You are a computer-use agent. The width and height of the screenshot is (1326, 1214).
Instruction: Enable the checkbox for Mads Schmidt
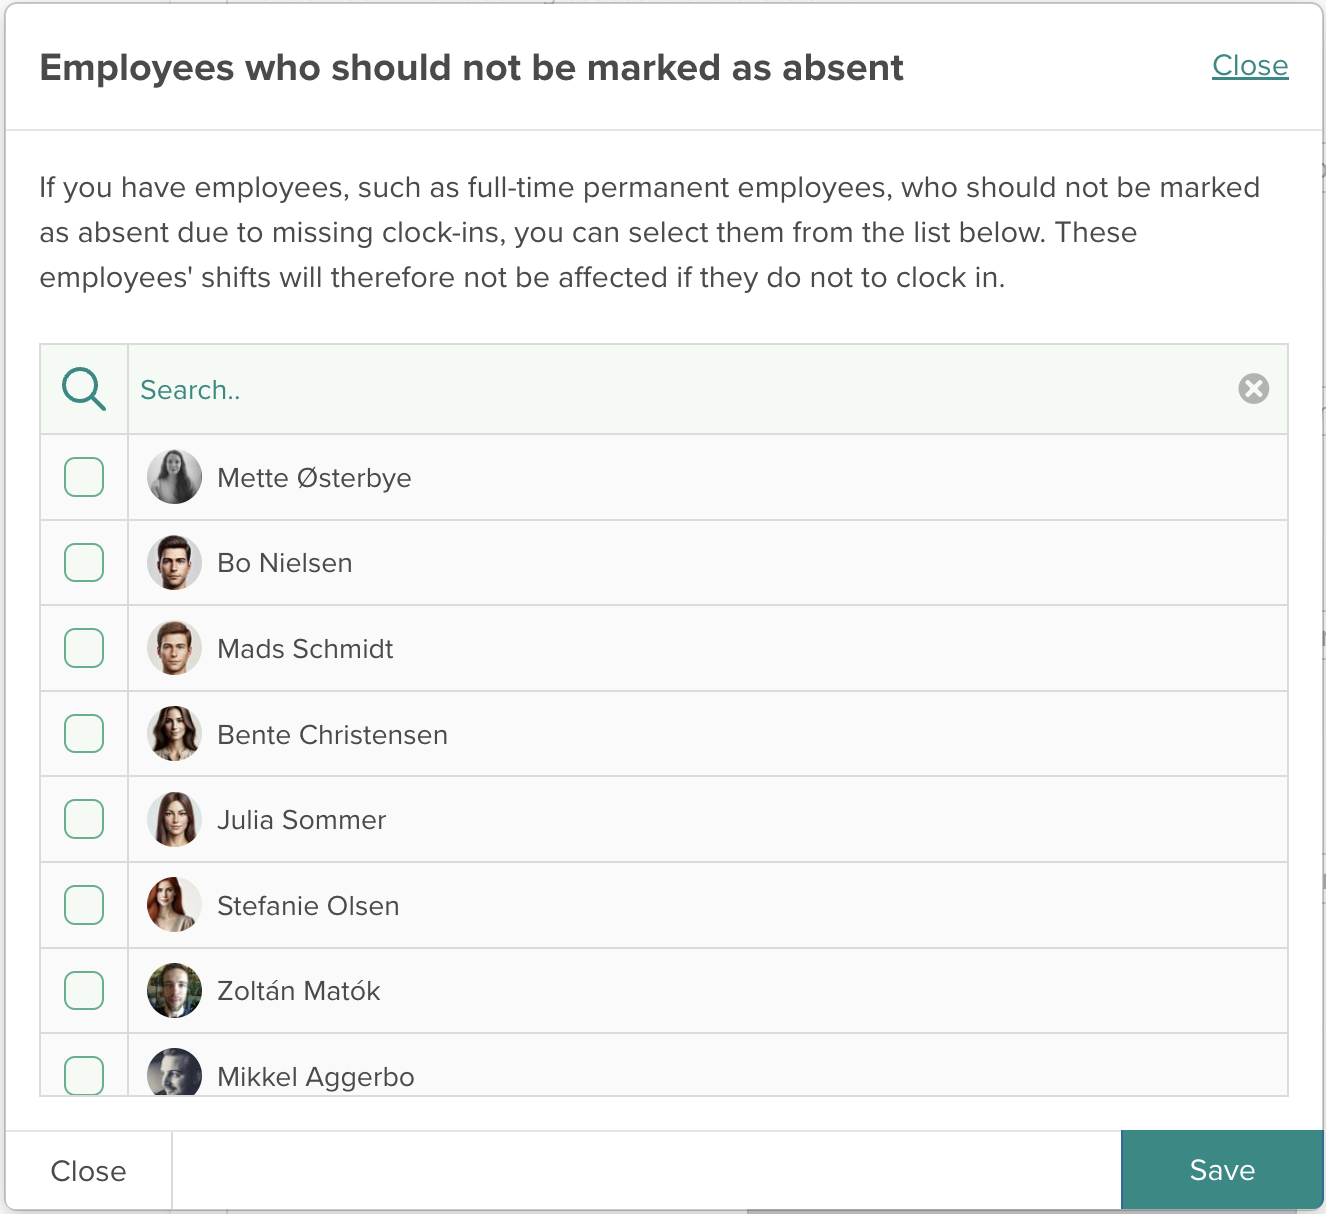(x=84, y=648)
